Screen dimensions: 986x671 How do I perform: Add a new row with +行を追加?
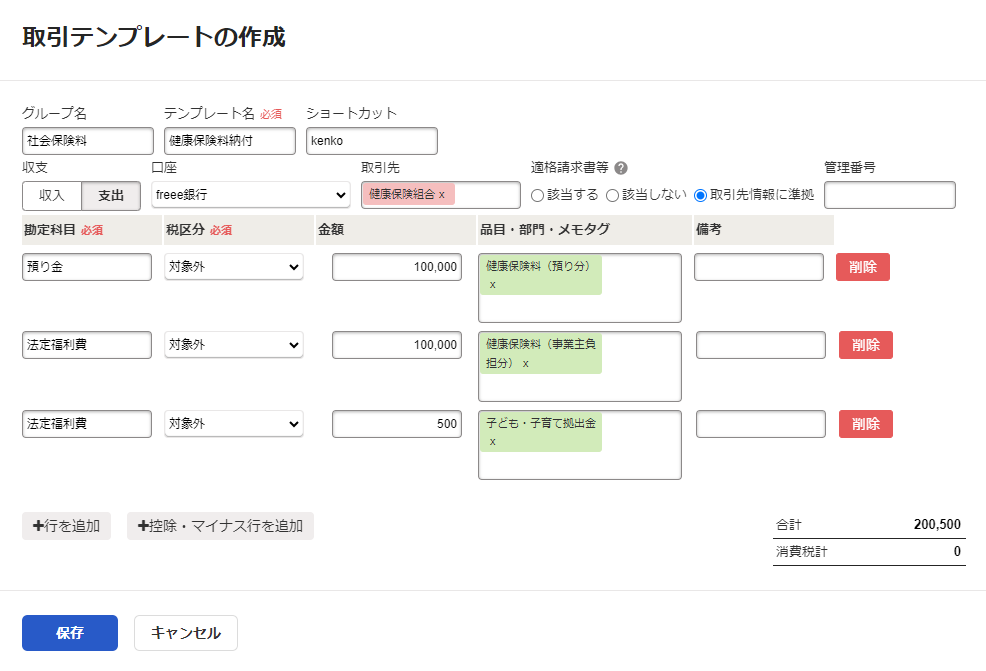pos(67,526)
